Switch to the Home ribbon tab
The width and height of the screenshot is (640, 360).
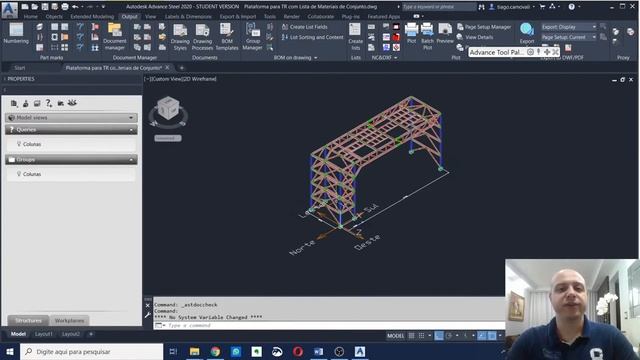30,17
